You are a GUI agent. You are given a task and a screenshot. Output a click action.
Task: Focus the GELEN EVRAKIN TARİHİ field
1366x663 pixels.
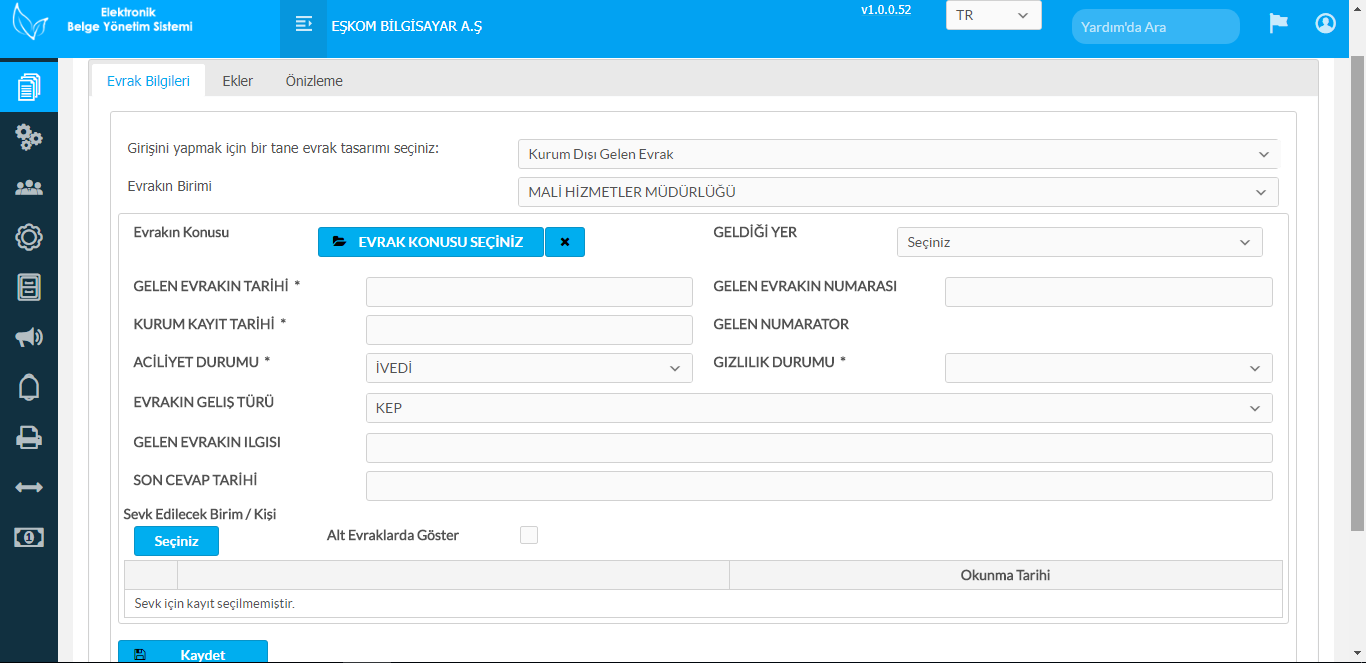(x=529, y=292)
